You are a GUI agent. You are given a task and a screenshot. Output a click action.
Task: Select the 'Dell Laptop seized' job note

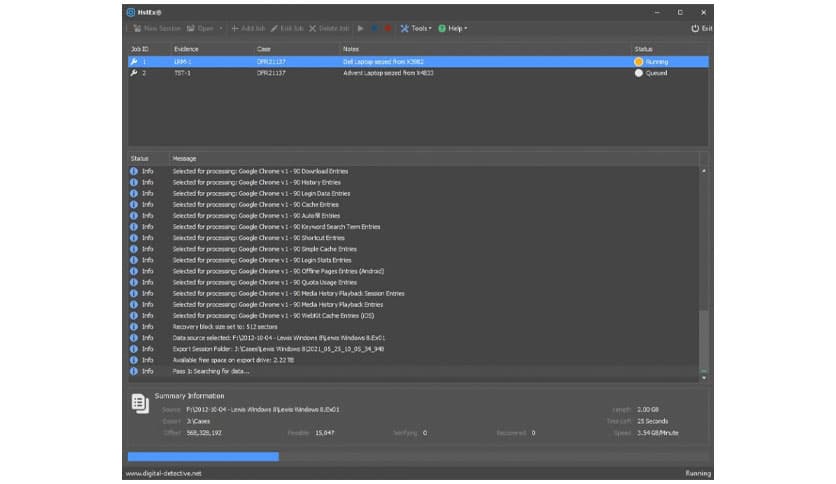pos(383,62)
